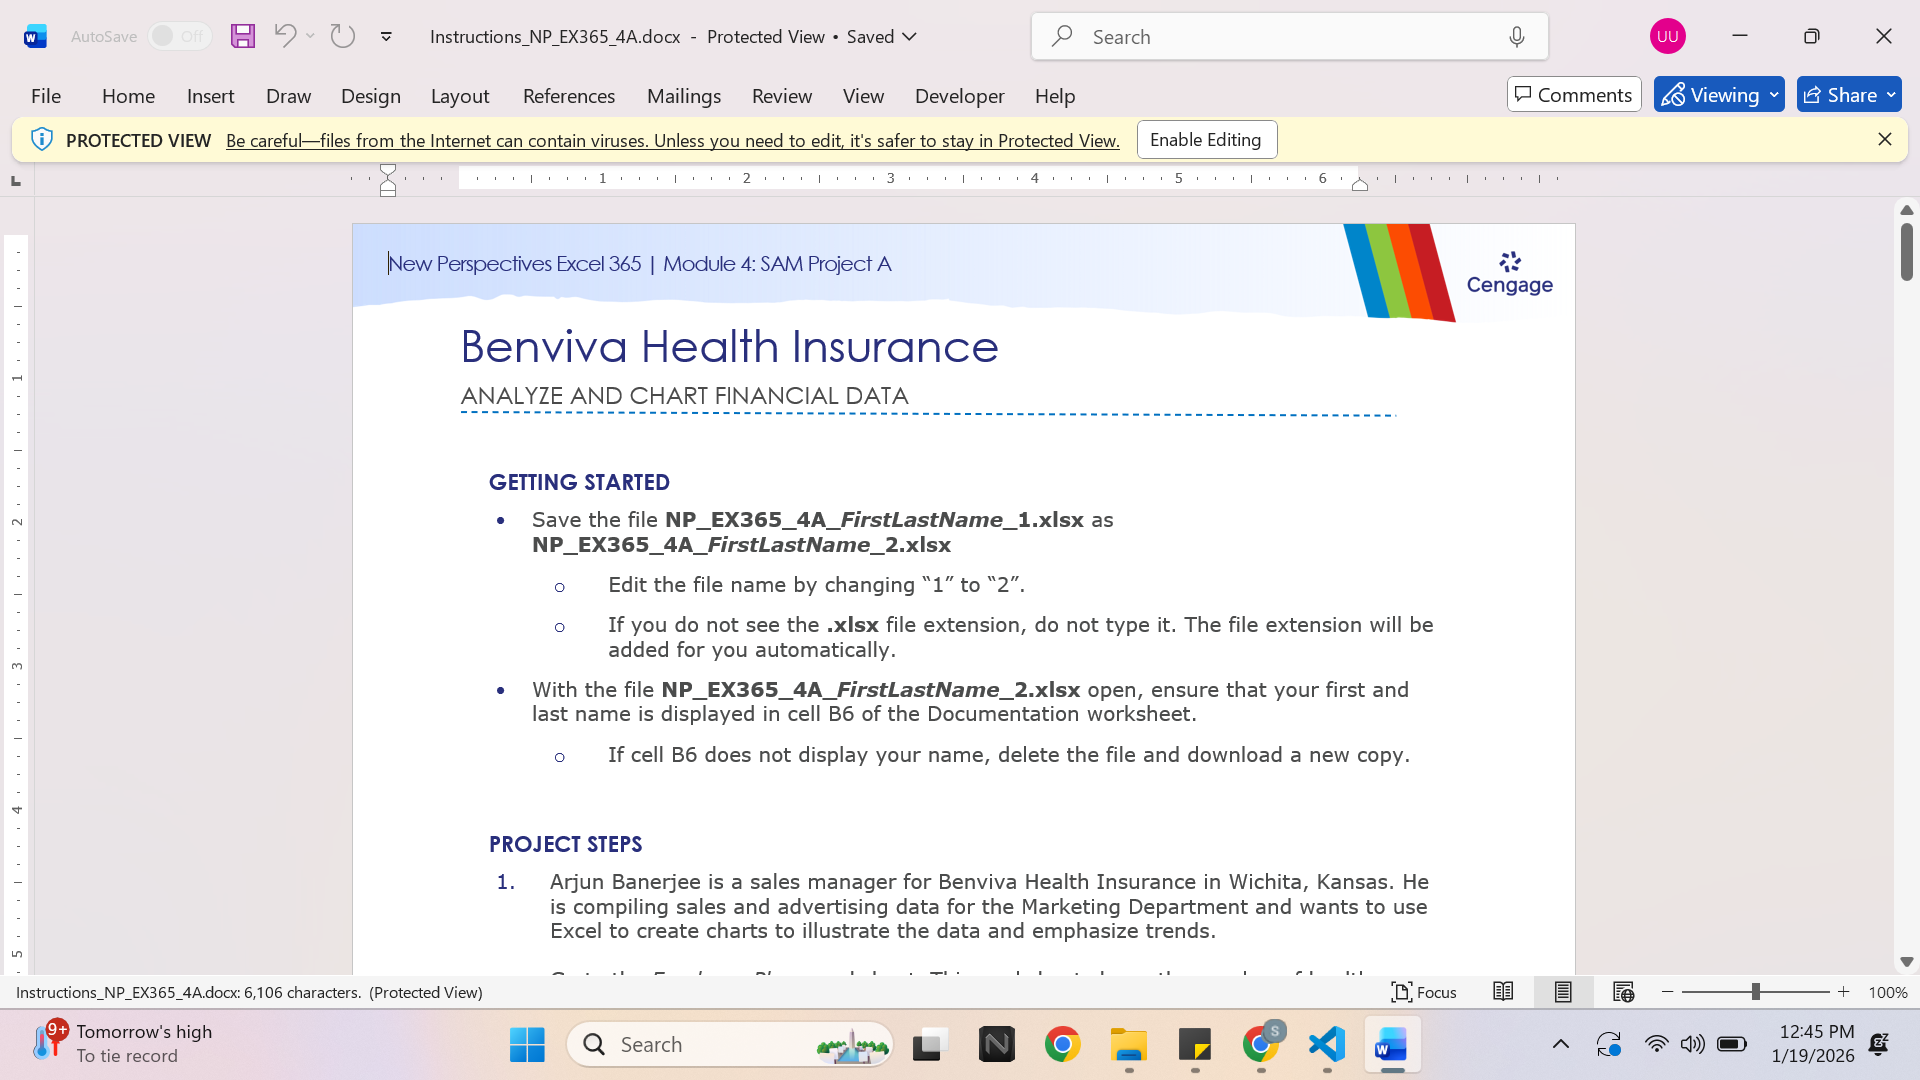Viewport: 1920px width, 1080px height.
Task: Click the right indent marker on ruler
Action: tap(1360, 184)
